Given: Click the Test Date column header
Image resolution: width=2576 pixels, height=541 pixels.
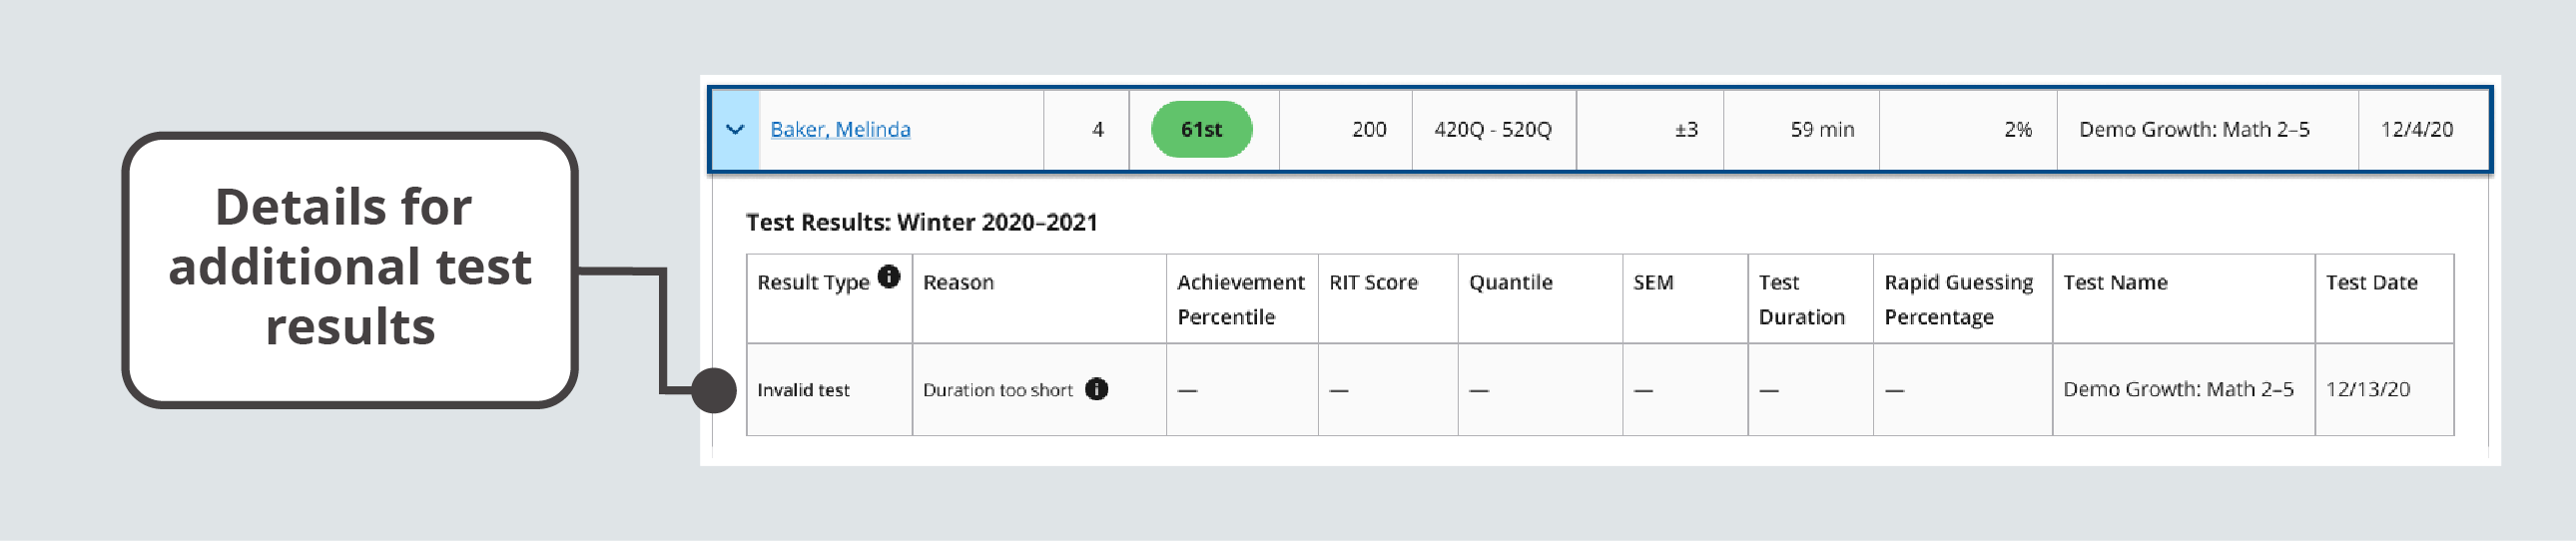Looking at the screenshot, I should tap(2371, 283).
